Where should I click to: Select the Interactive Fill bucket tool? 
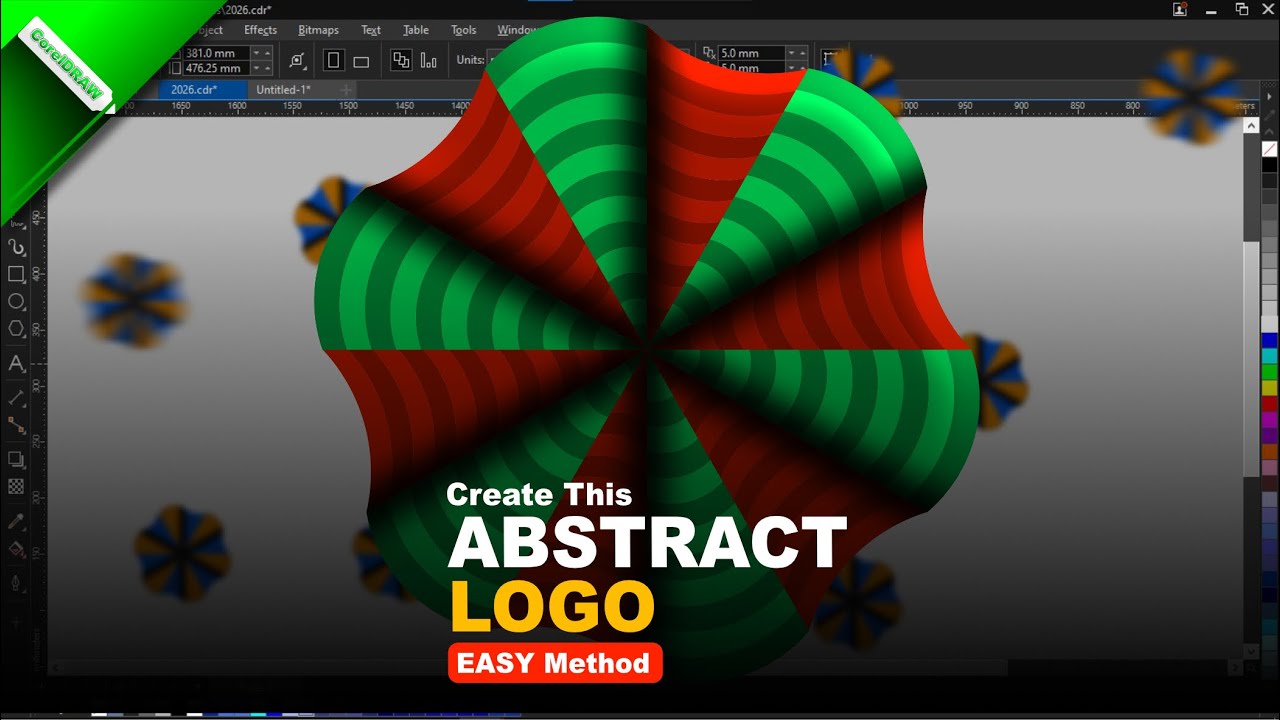tap(16, 549)
